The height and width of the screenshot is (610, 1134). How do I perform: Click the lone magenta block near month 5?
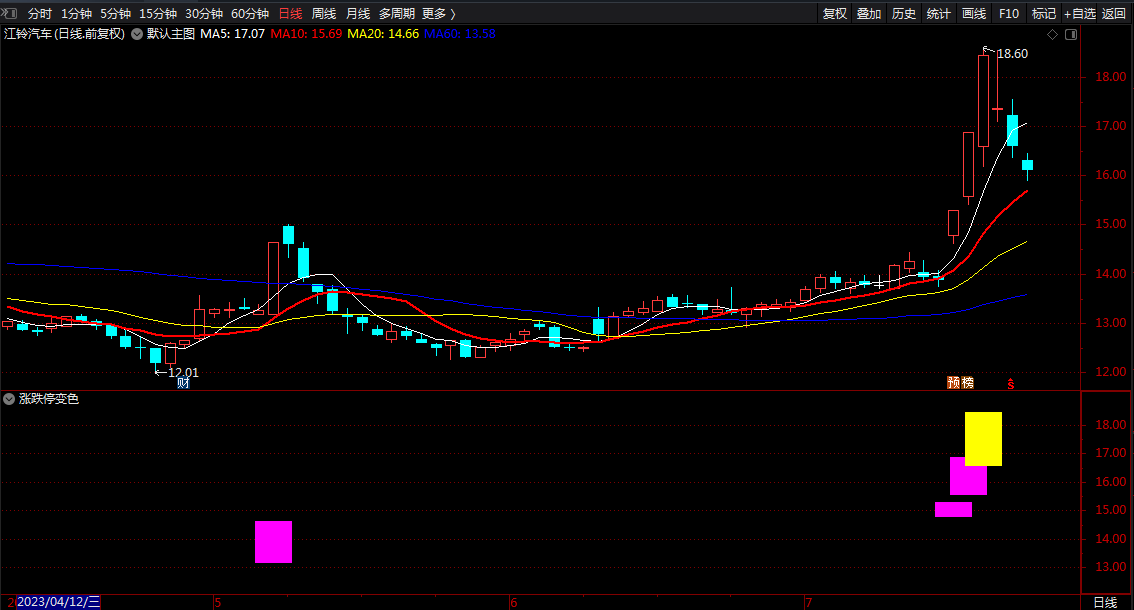273,541
